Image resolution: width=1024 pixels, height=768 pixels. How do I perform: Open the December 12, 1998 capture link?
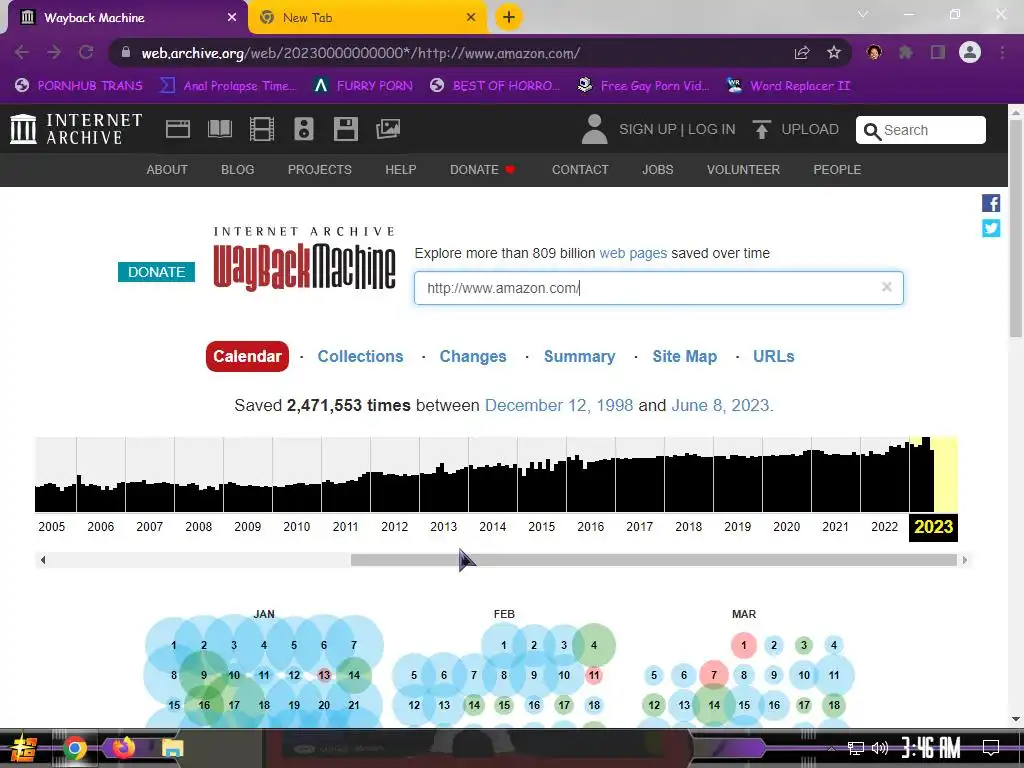coord(558,405)
